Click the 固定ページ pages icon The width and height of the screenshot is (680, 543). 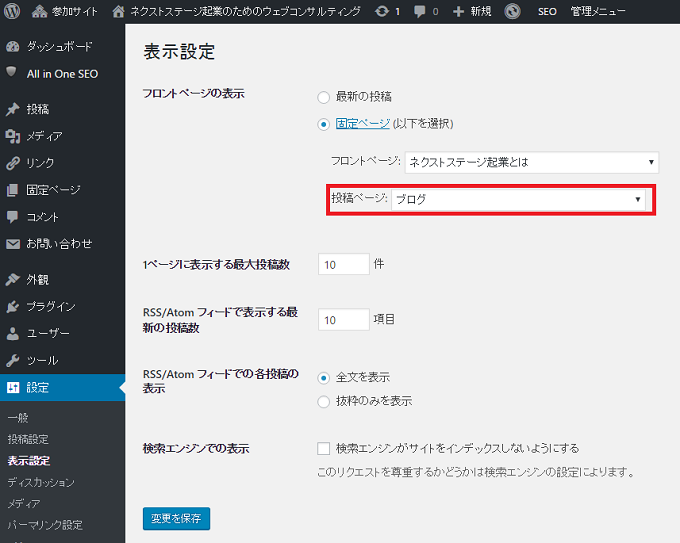[x=13, y=190]
